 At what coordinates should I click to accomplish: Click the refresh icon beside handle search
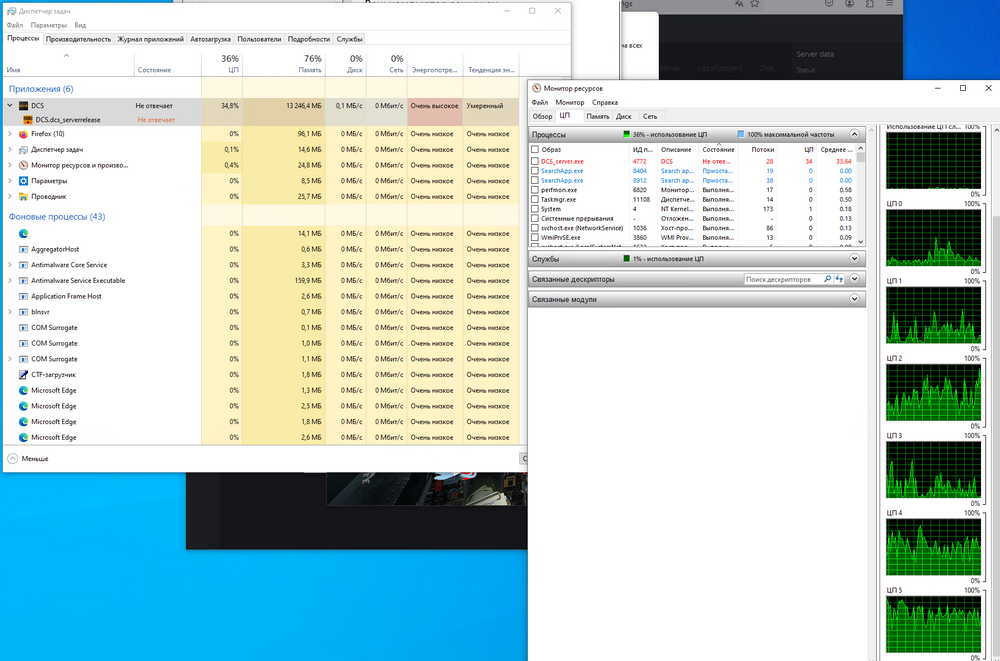tap(839, 279)
